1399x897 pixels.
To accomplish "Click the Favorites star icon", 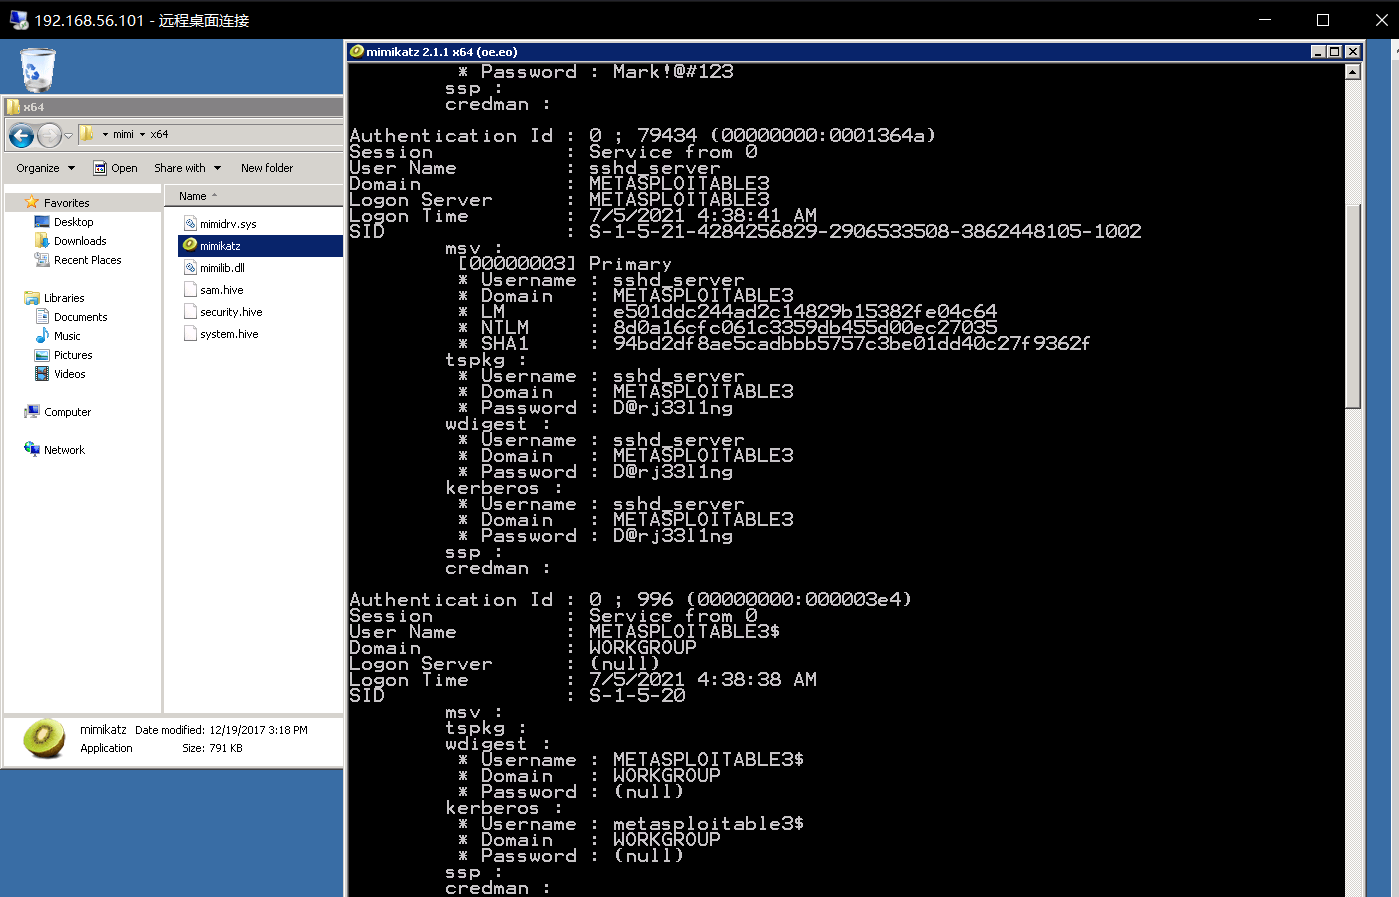I will click(32, 202).
